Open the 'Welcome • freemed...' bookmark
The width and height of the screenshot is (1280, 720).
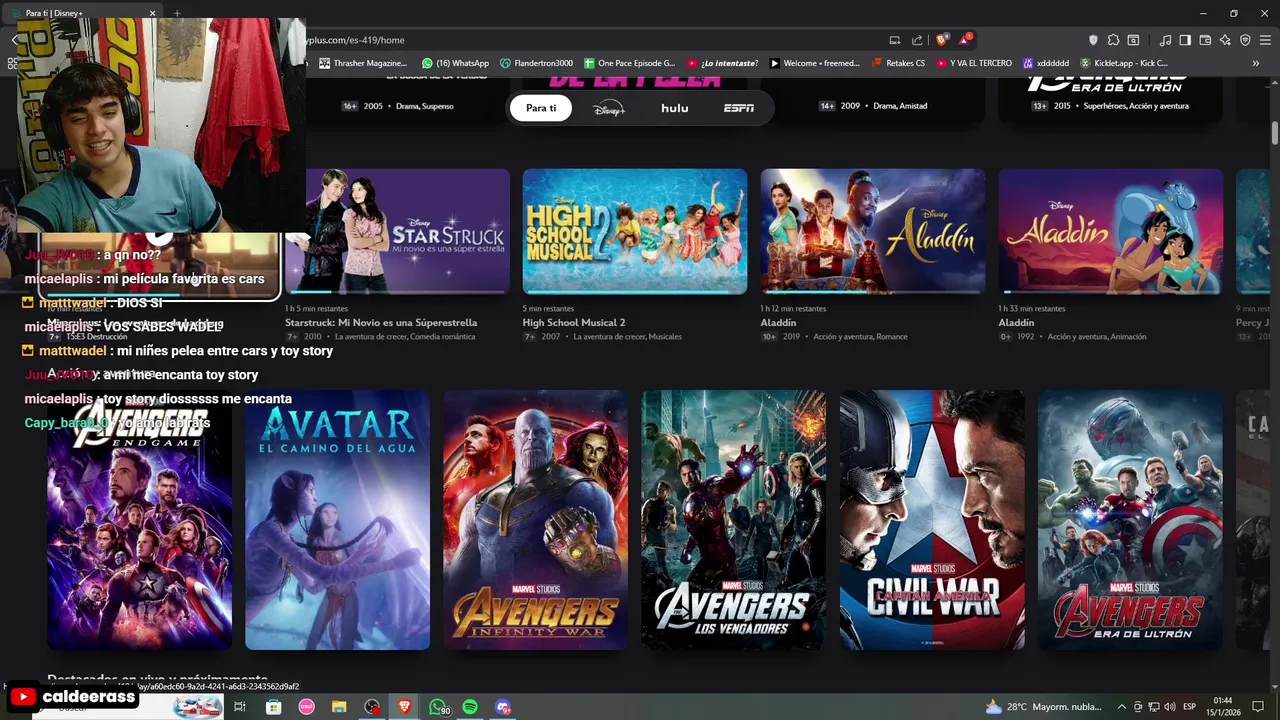pyautogui.click(x=814, y=63)
